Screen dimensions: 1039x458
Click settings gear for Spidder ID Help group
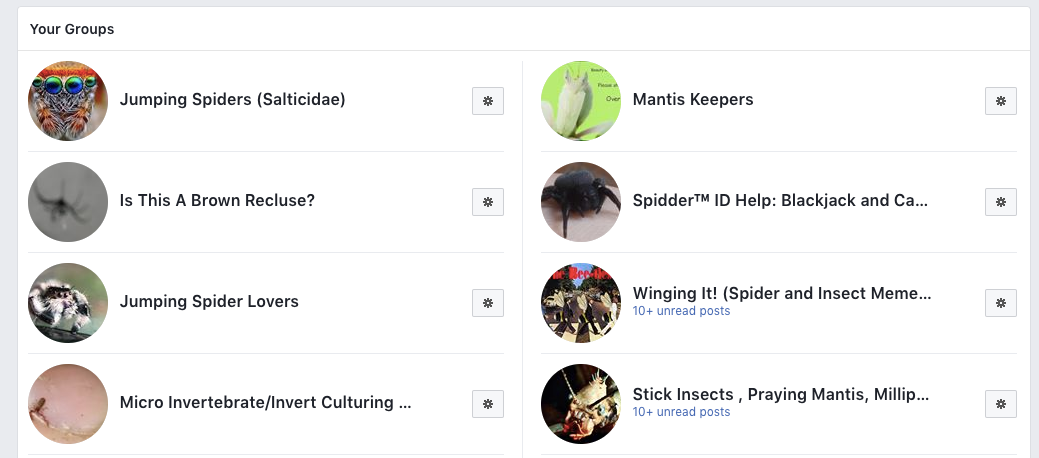point(1001,202)
